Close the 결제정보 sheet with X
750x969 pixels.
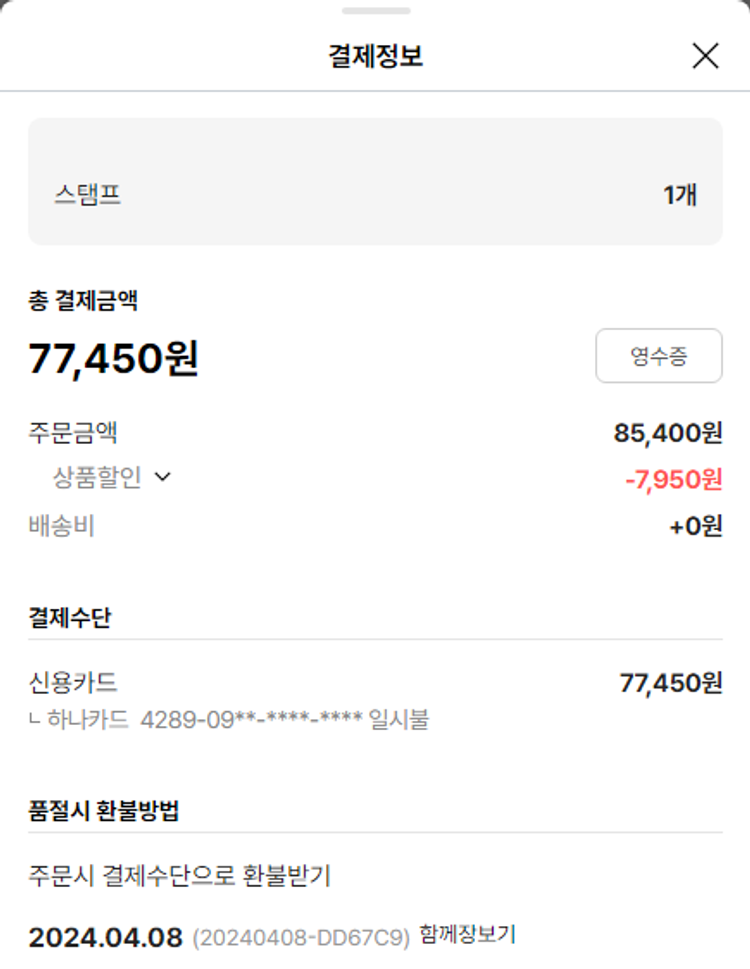pos(705,56)
